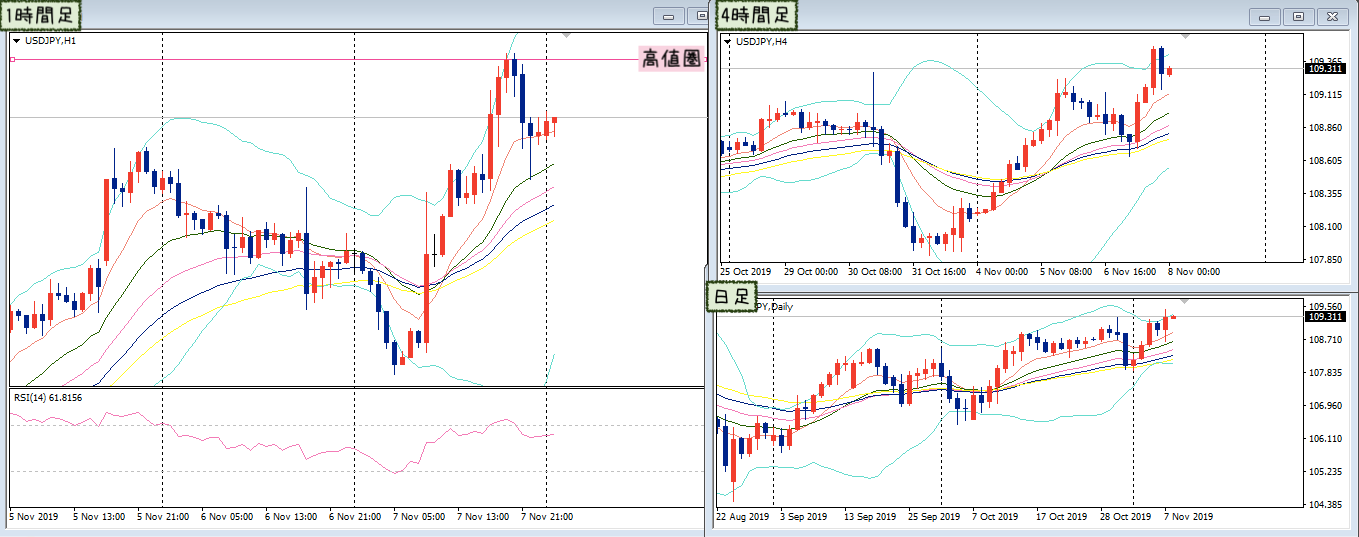
Task: Click the 7 Nov 13:00 time label
Action: click(482, 517)
